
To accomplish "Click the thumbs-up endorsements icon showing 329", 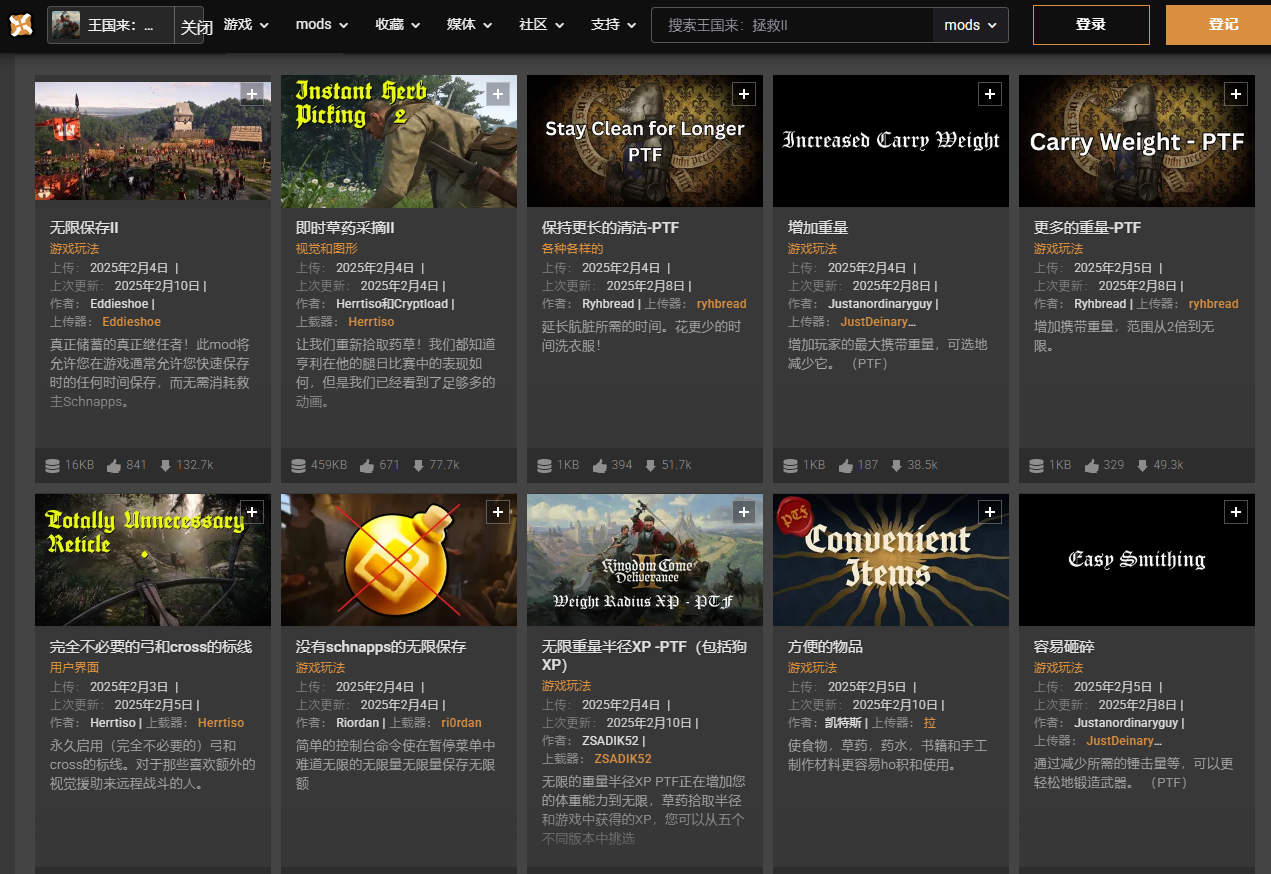I will (1092, 465).
